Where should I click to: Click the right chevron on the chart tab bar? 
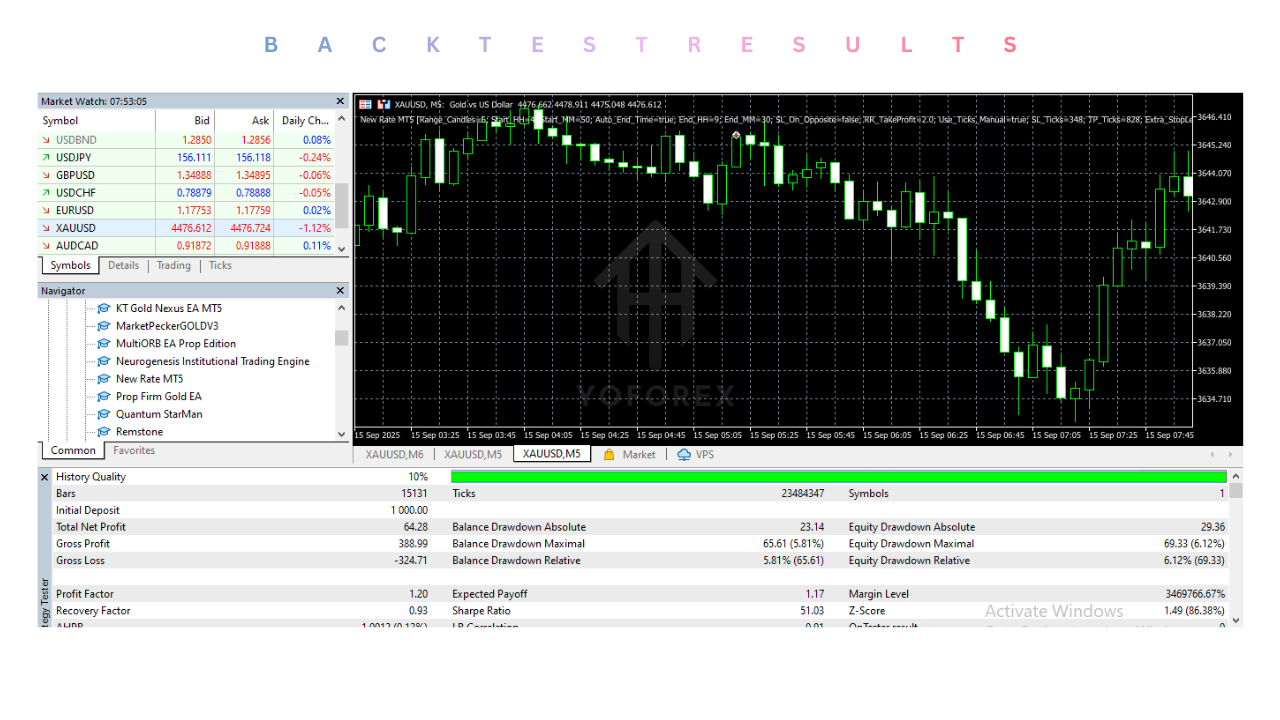(x=1229, y=453)
